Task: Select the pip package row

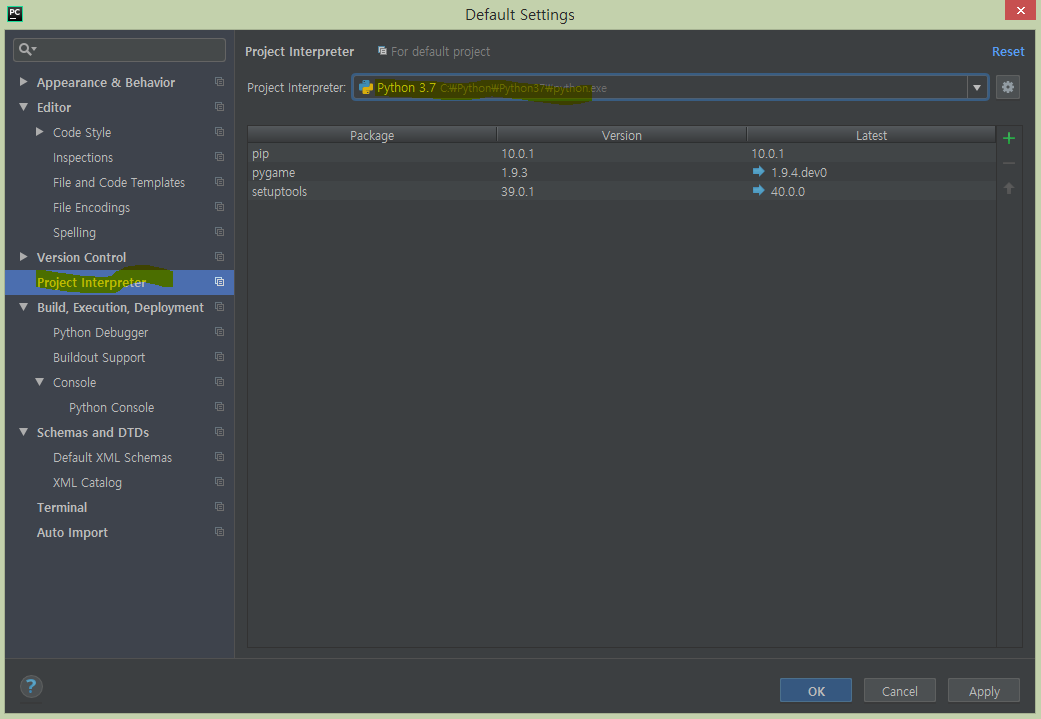Action: click(x=621, y=153)
